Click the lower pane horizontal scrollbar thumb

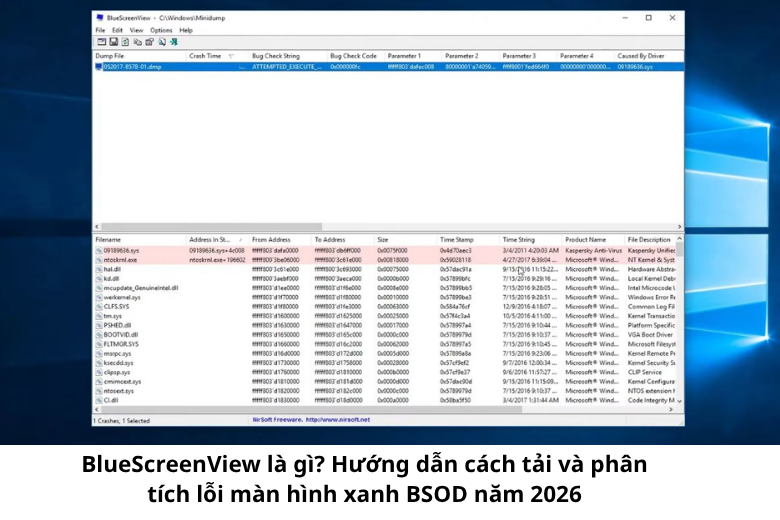click(311, 410)
